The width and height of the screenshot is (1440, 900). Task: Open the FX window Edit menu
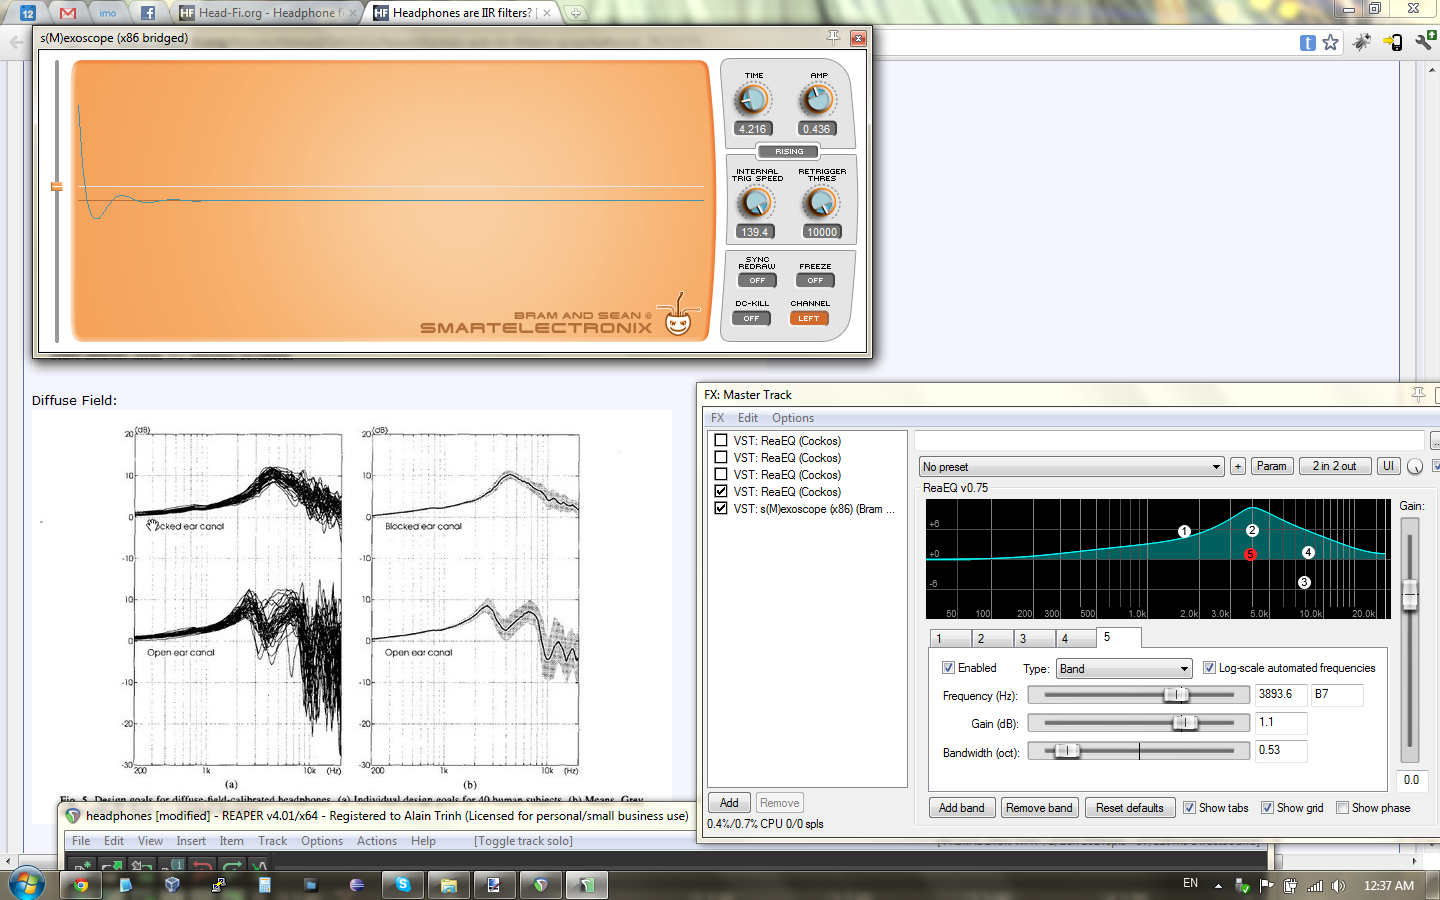748,418
